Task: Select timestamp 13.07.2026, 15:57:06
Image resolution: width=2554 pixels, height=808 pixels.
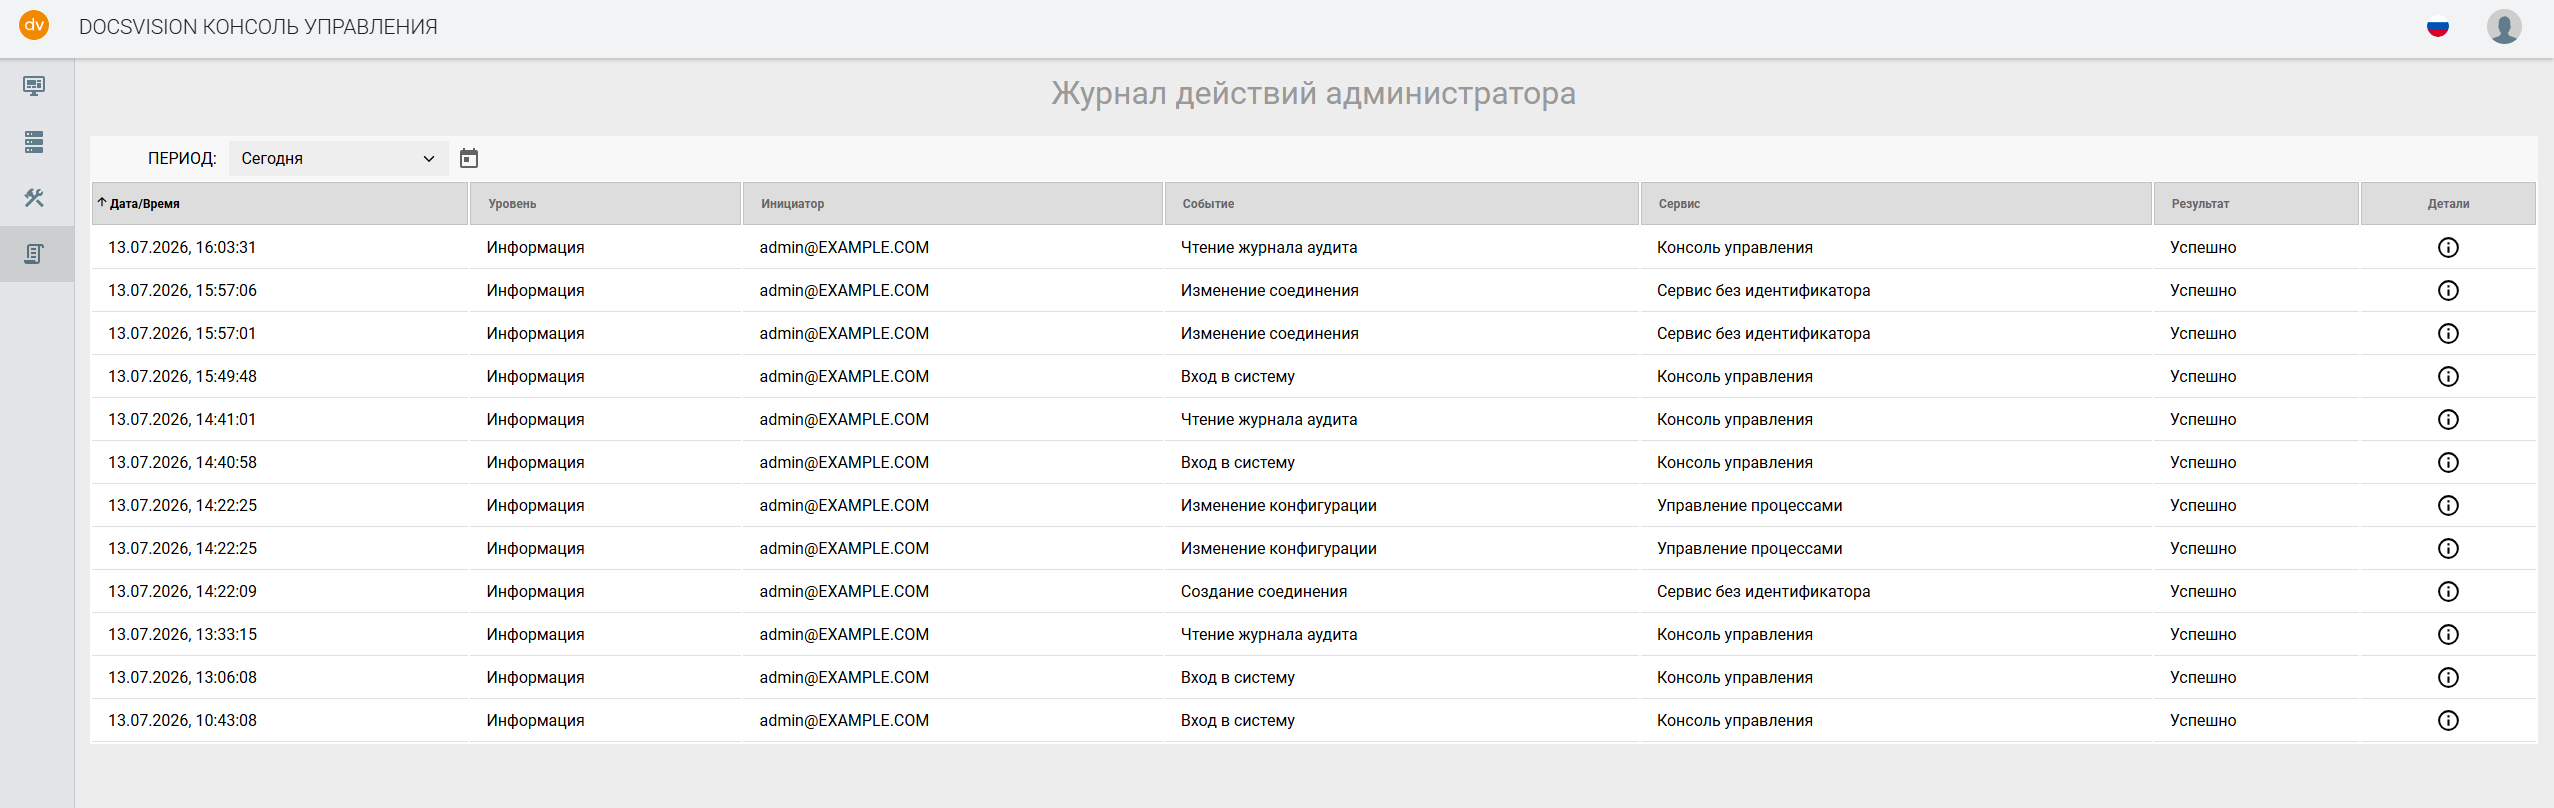Action: tap(182, 290)
